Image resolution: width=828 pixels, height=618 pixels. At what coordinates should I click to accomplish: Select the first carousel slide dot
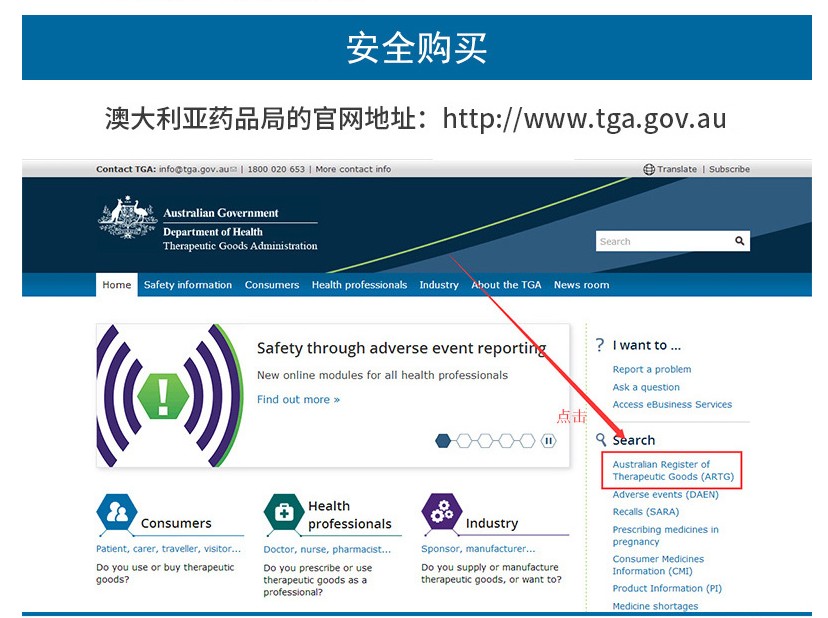click(x=443, y=441)
